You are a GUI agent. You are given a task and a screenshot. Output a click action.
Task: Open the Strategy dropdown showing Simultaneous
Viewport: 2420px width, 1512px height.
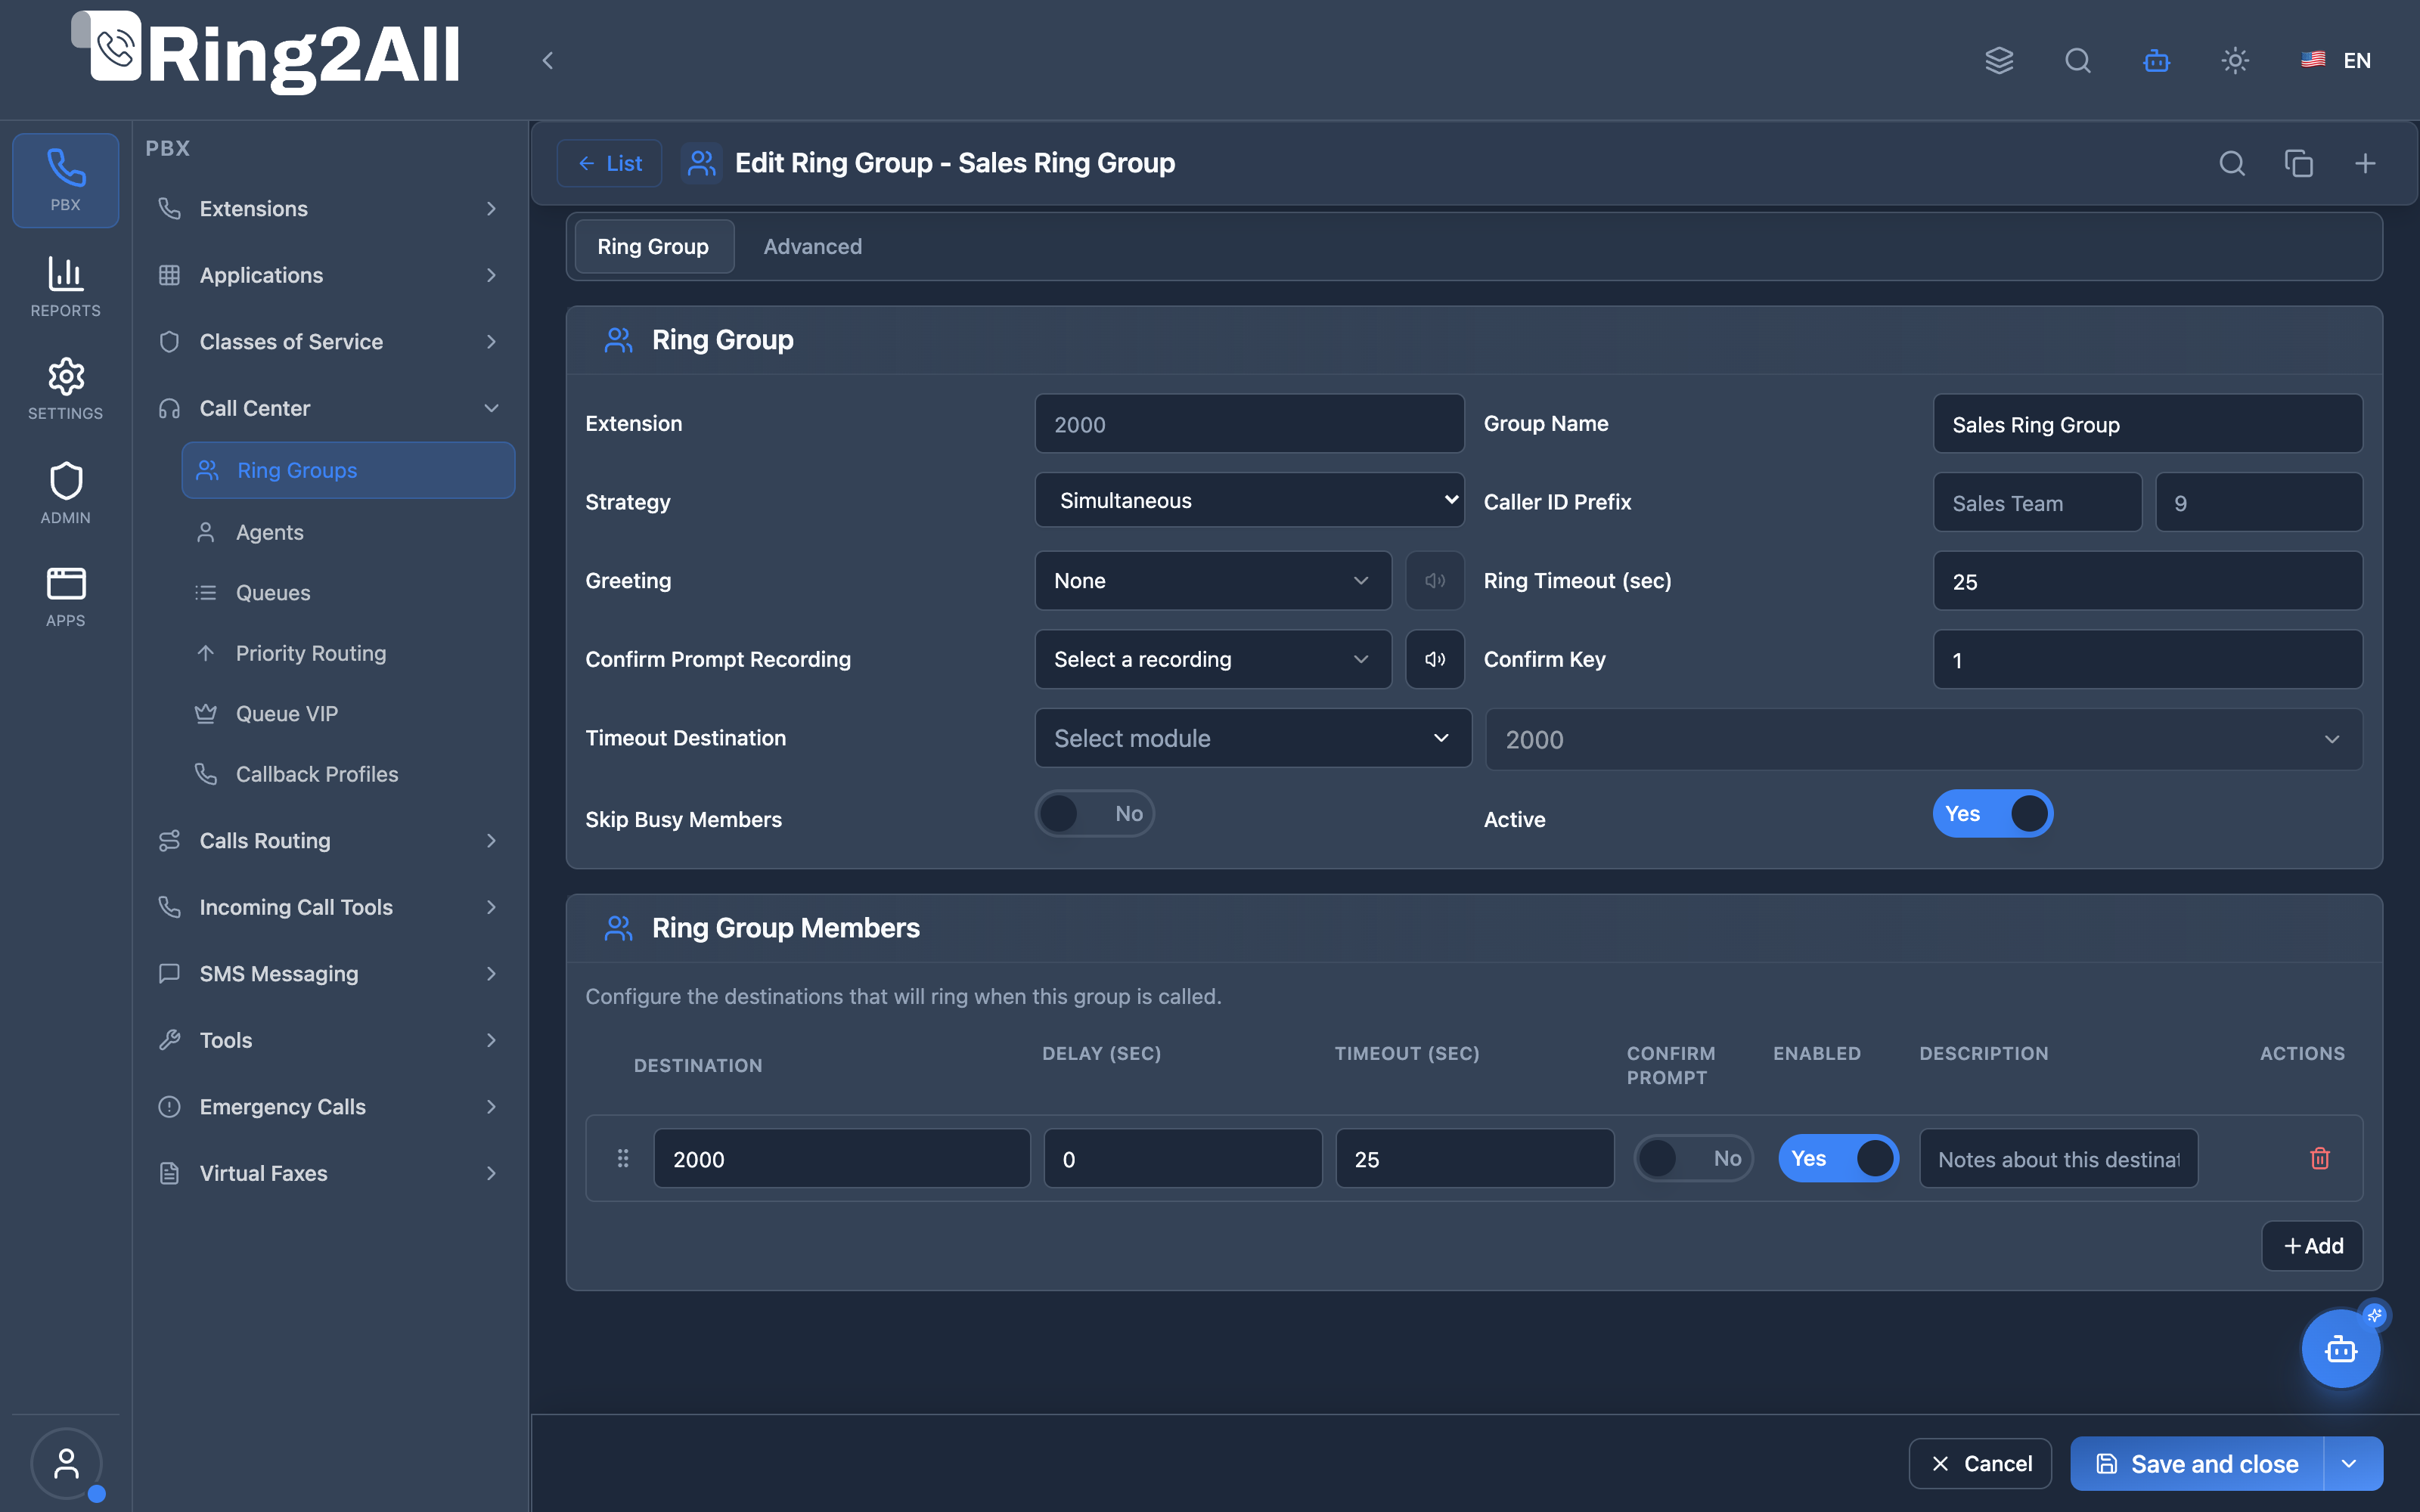coord(1249,500)
